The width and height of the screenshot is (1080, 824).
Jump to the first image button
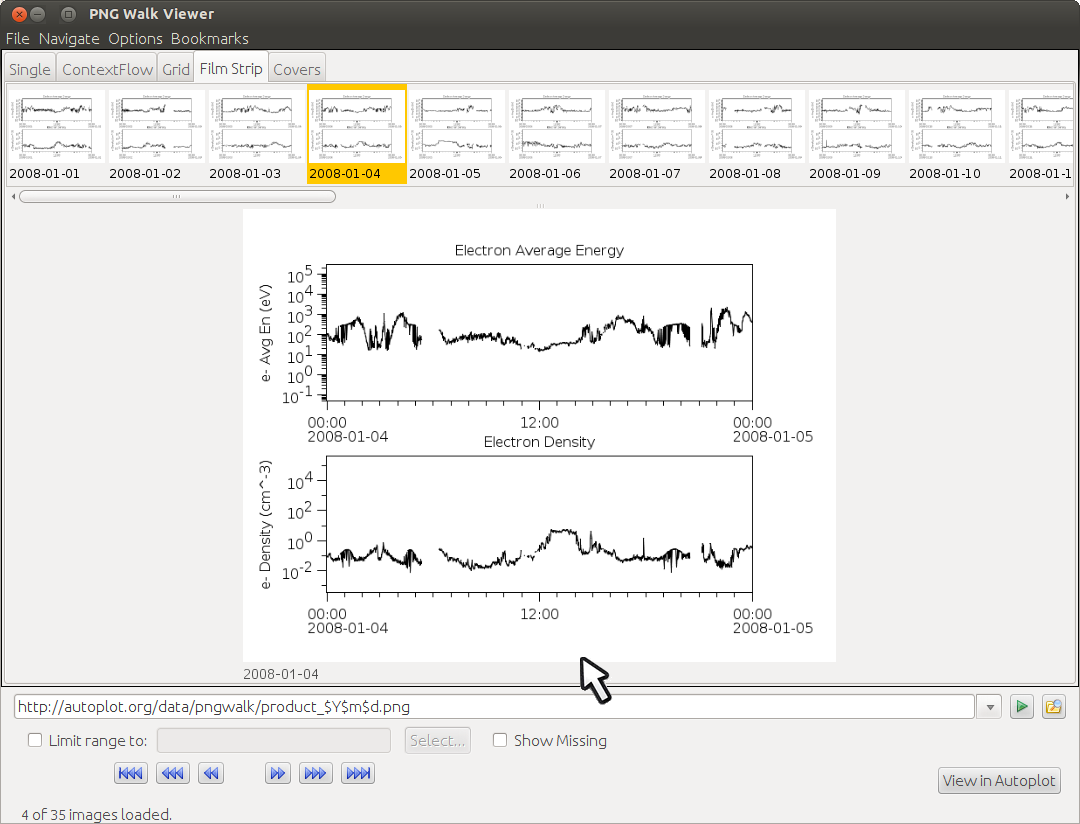[131, 773]
